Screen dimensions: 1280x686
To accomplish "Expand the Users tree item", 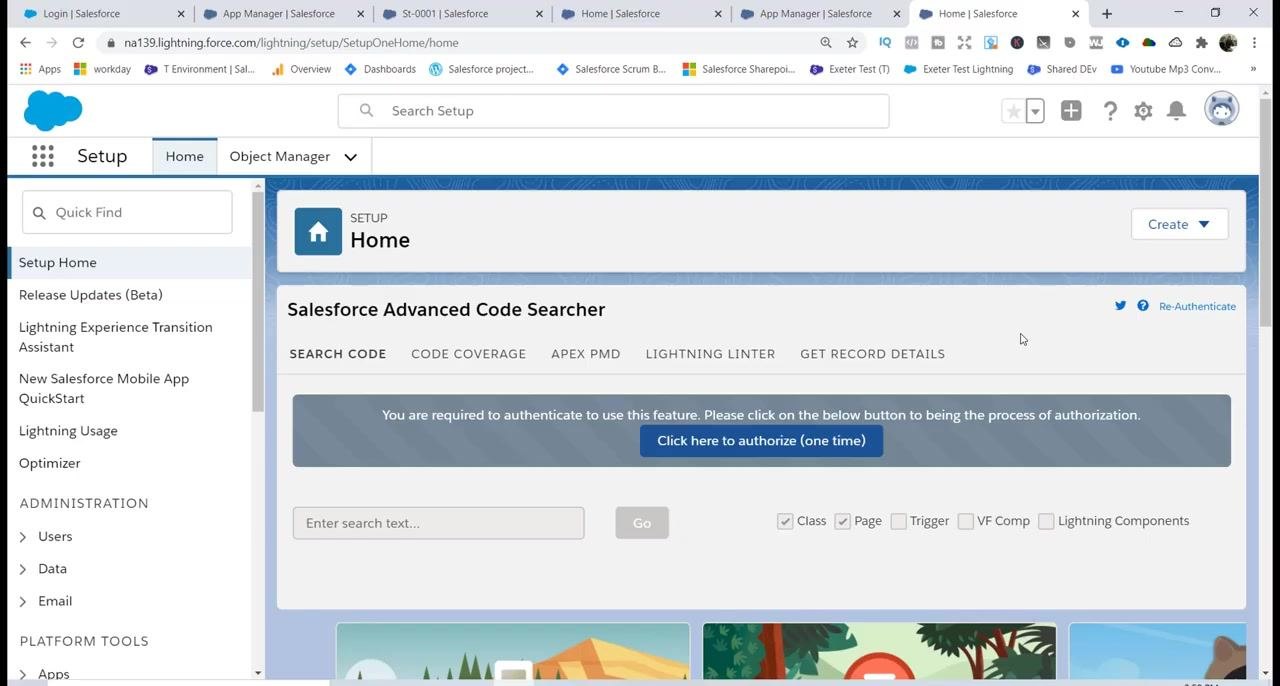I will pos(23,537).
